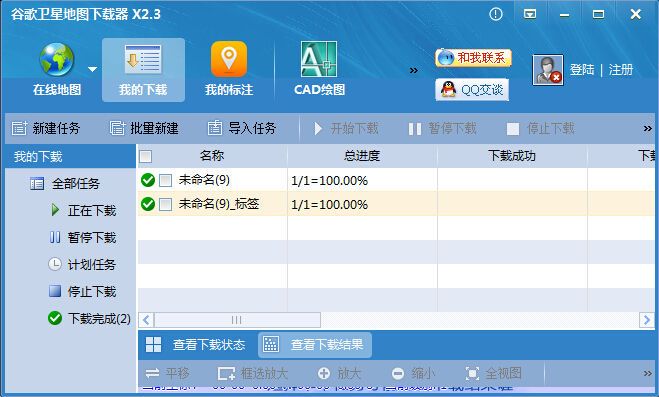Select 停止下载 in sidebar

(83, 292)
